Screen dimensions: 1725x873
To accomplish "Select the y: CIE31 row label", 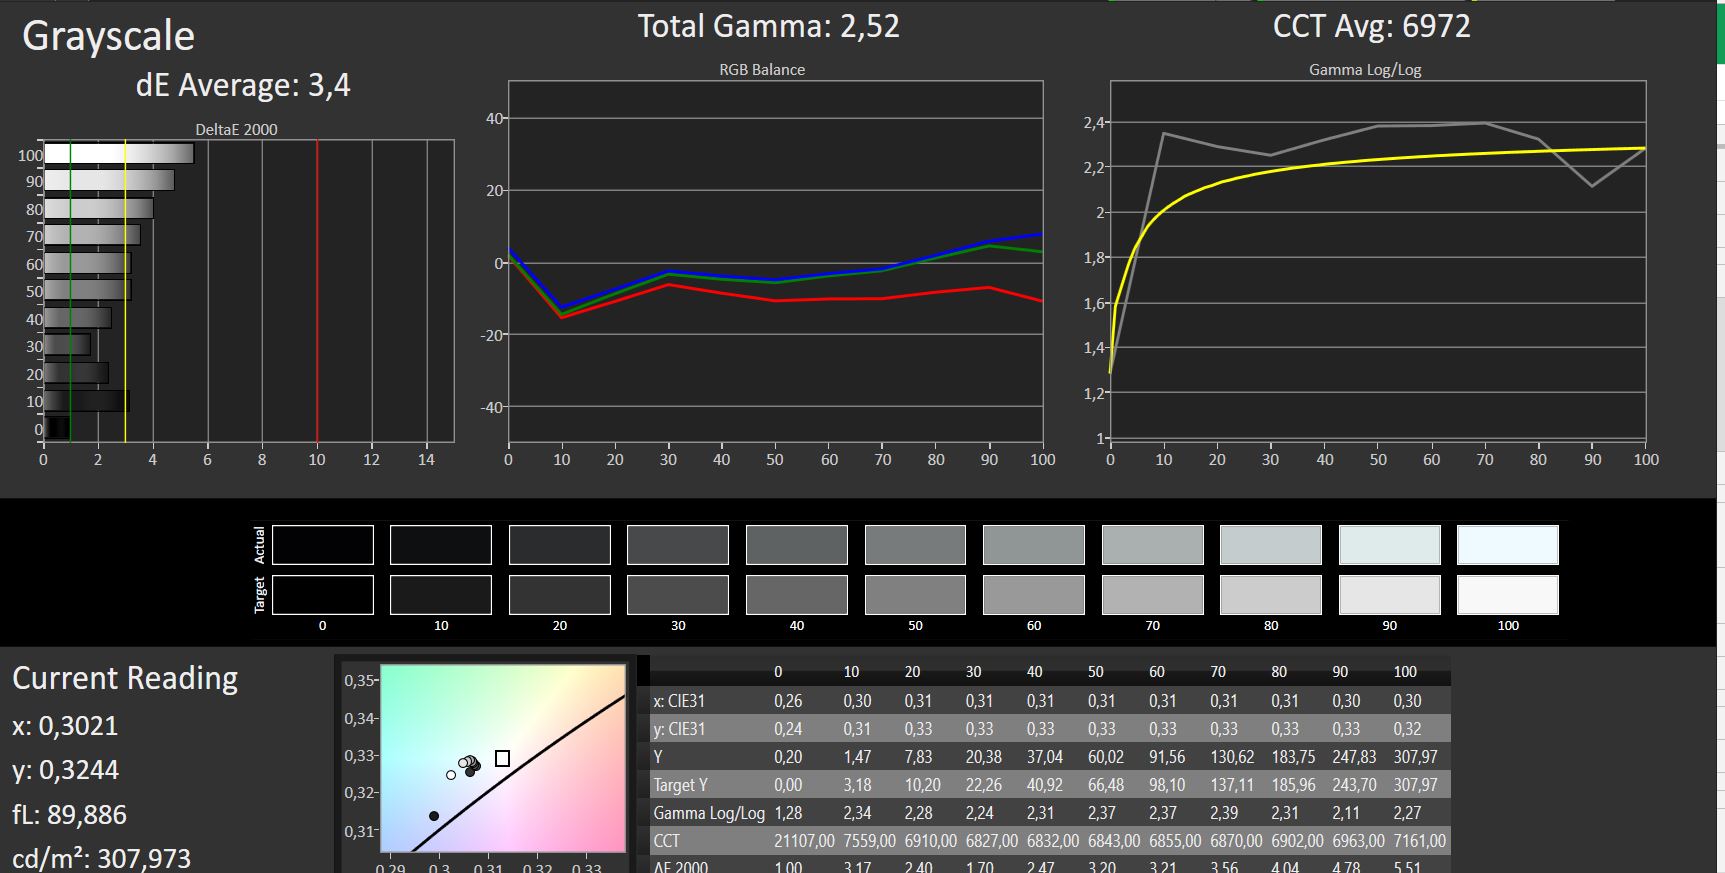I will pos(686,729).
